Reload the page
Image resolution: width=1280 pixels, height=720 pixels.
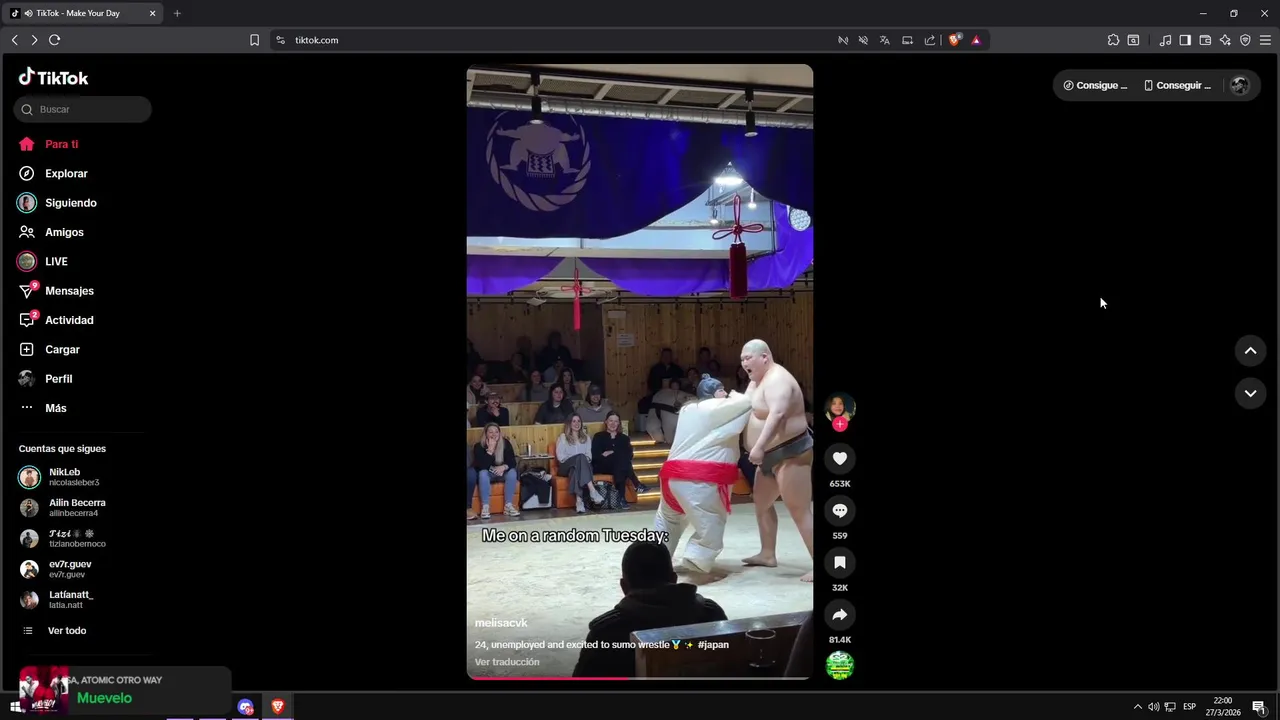coord(54,40)
